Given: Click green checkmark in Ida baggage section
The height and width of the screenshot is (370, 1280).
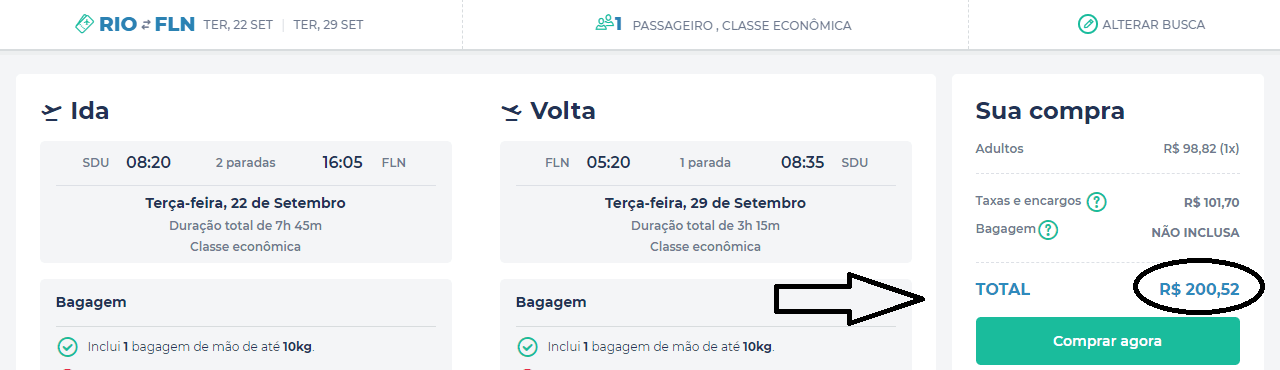Looking at the screenshot, I should [x=68, y=347].
